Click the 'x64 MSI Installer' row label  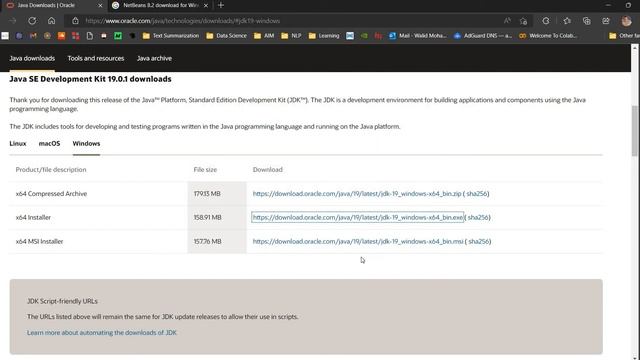pos(40,242)
